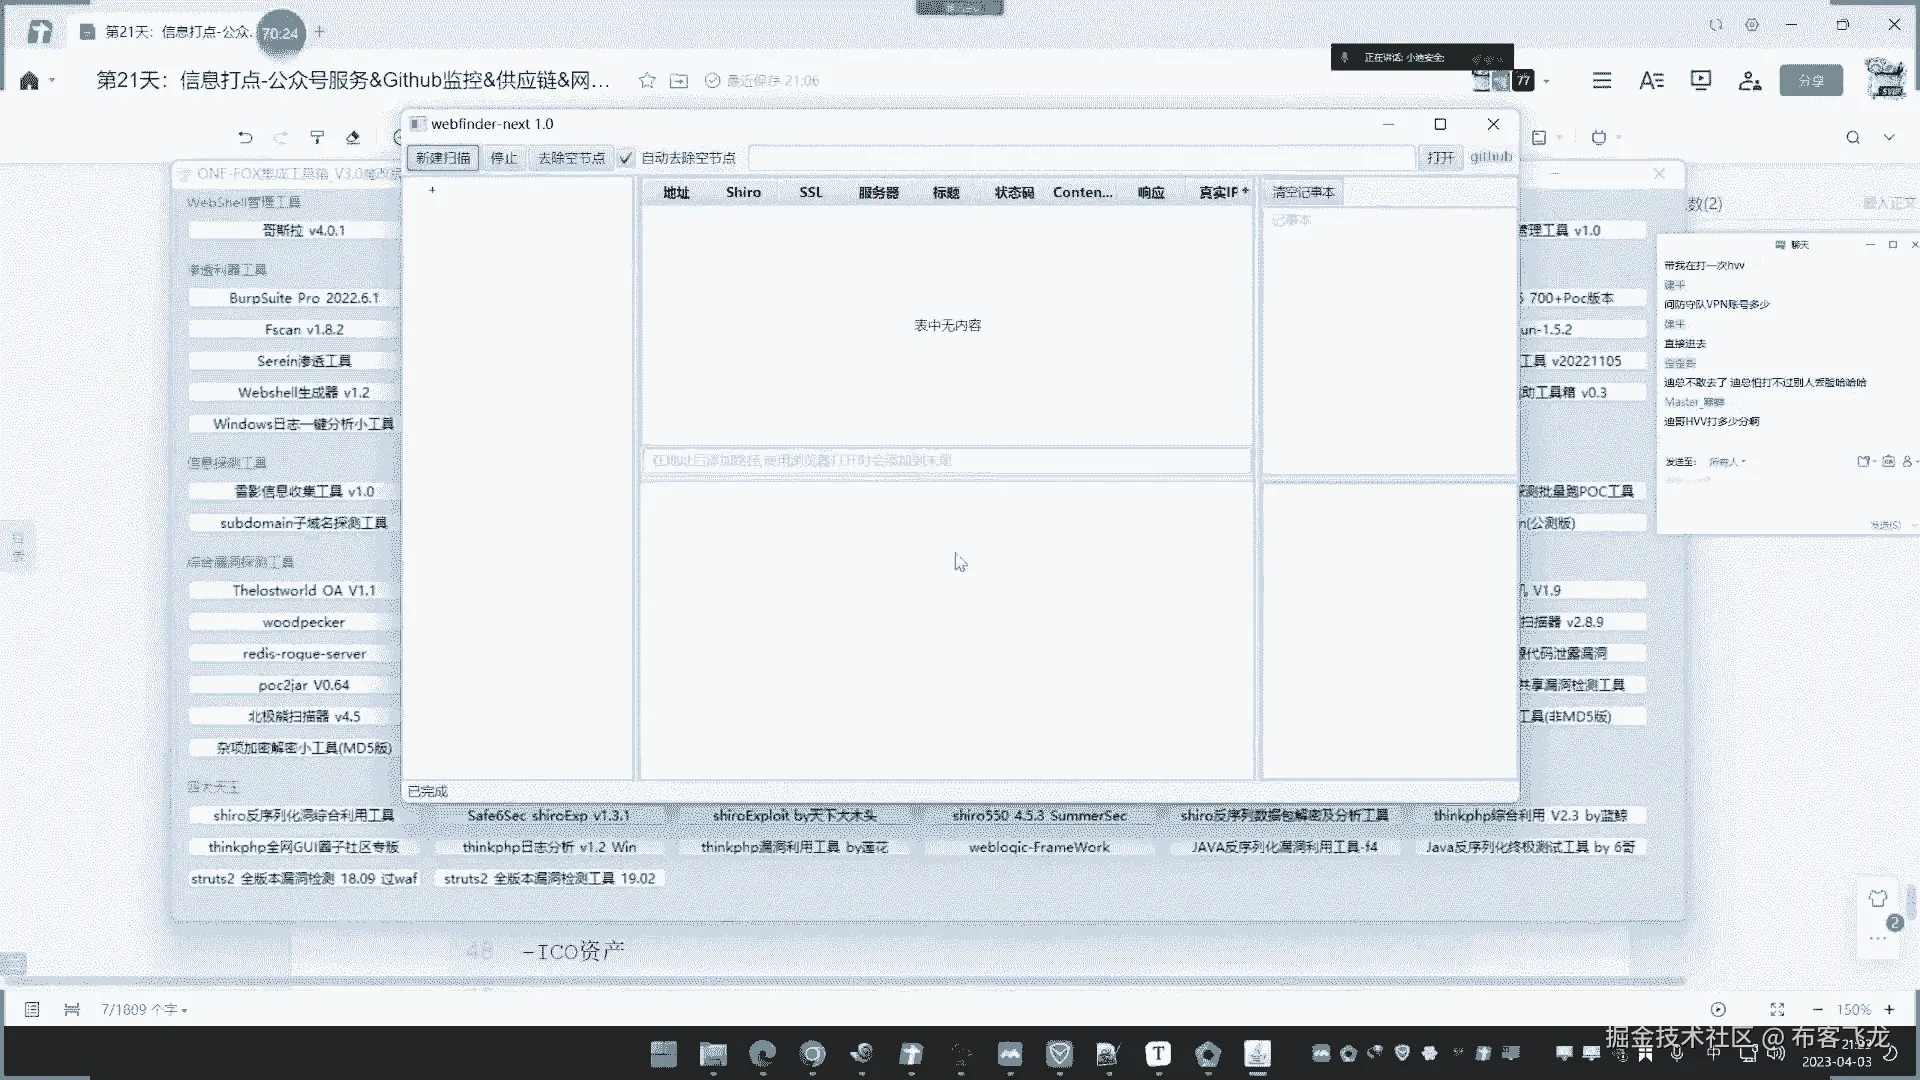
Task: Click the search magnifier icon
Action: tap(1853, 138)
